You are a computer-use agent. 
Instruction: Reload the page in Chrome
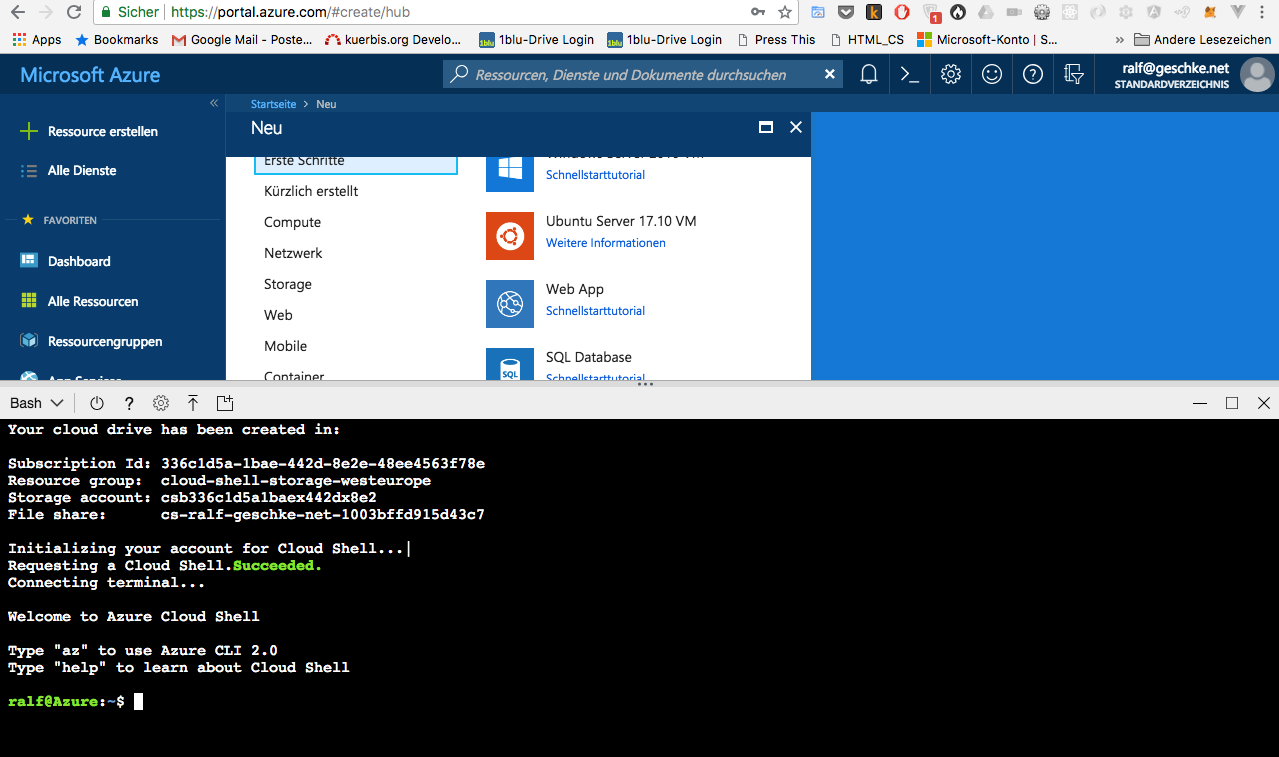(74, 12)
